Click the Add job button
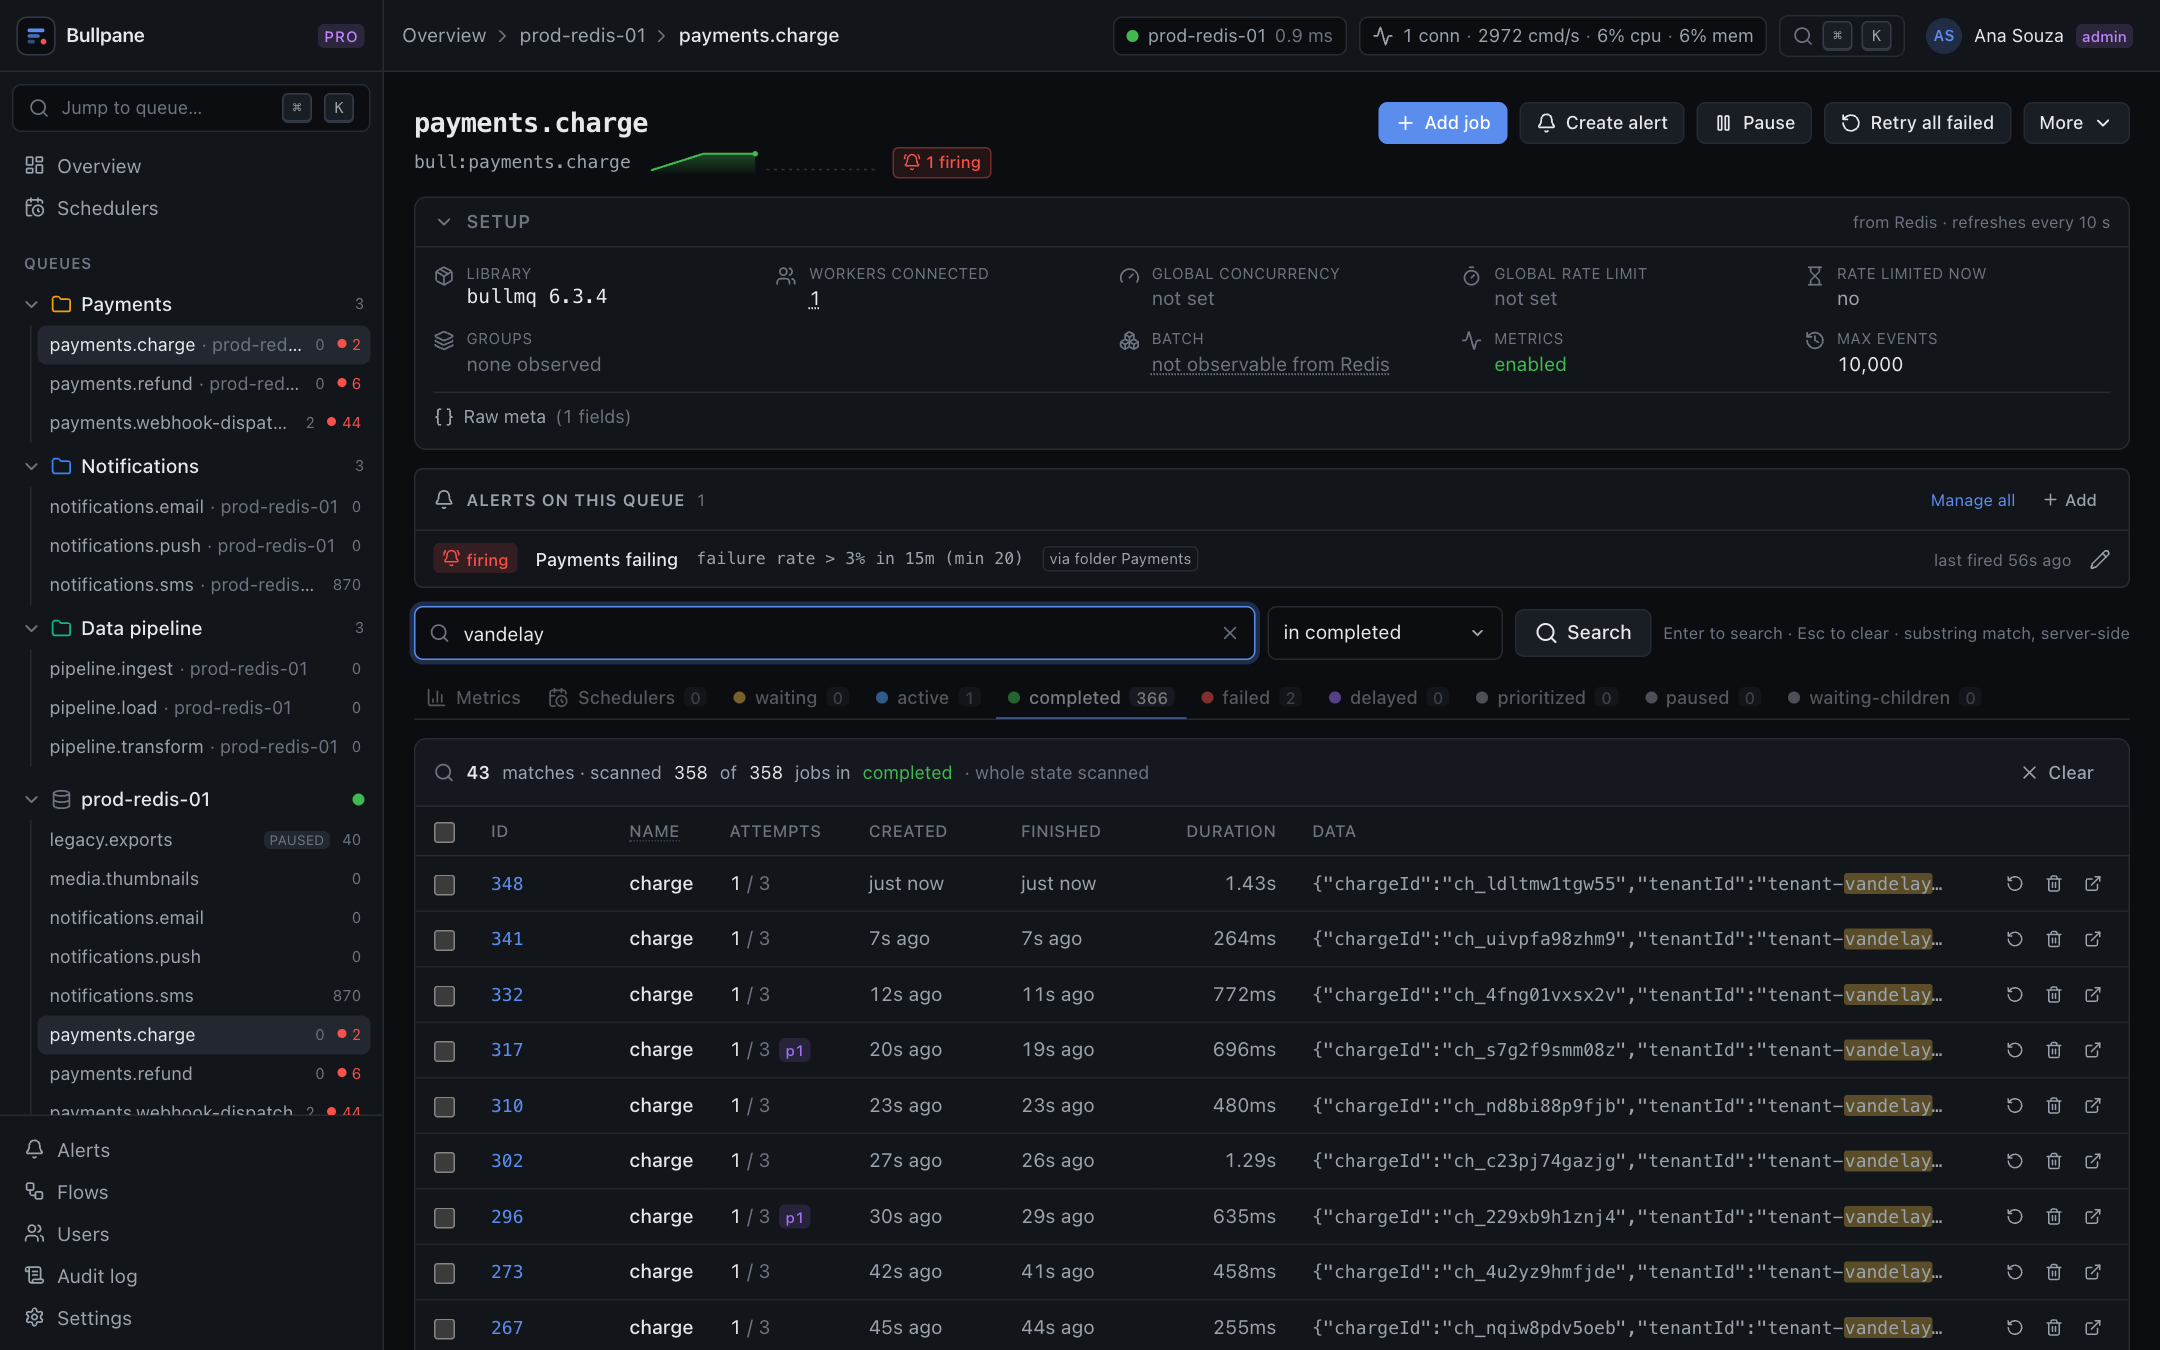Image resolution: width=2160 pixels, height=1350 pixels. click(1442, 123)
